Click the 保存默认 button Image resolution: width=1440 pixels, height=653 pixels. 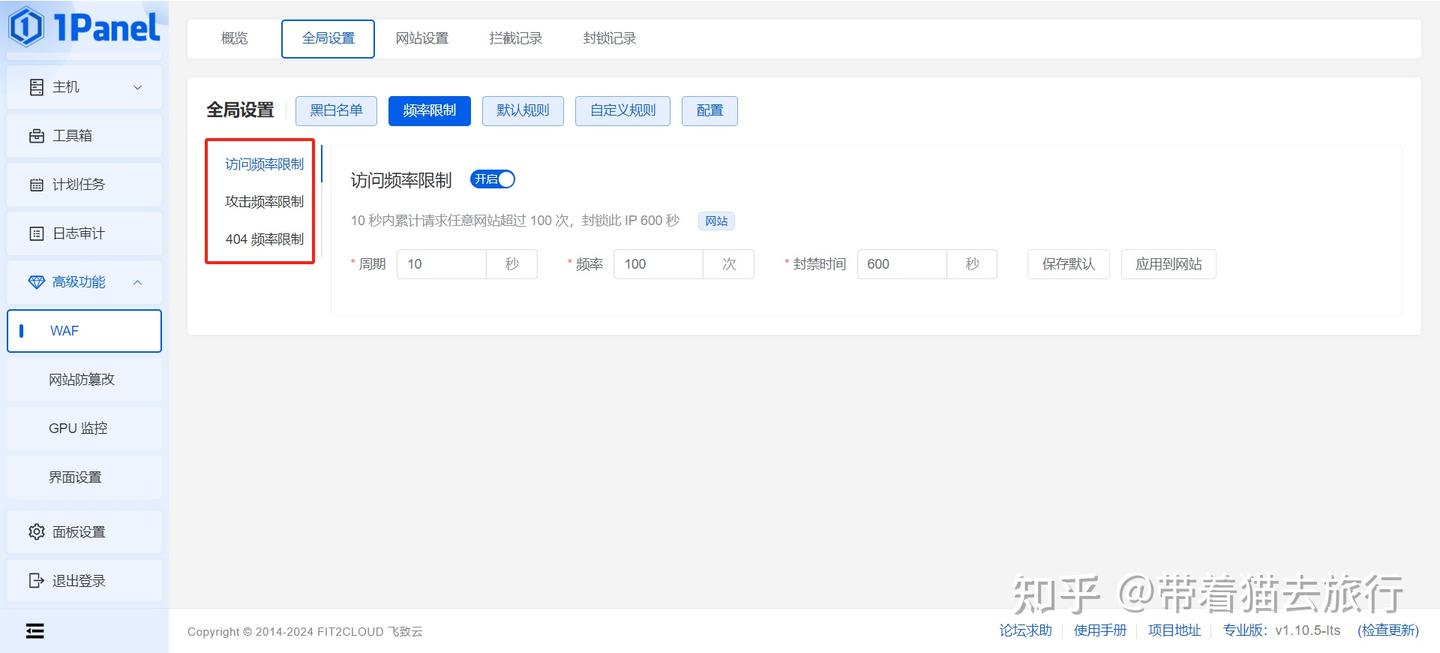1067,264
